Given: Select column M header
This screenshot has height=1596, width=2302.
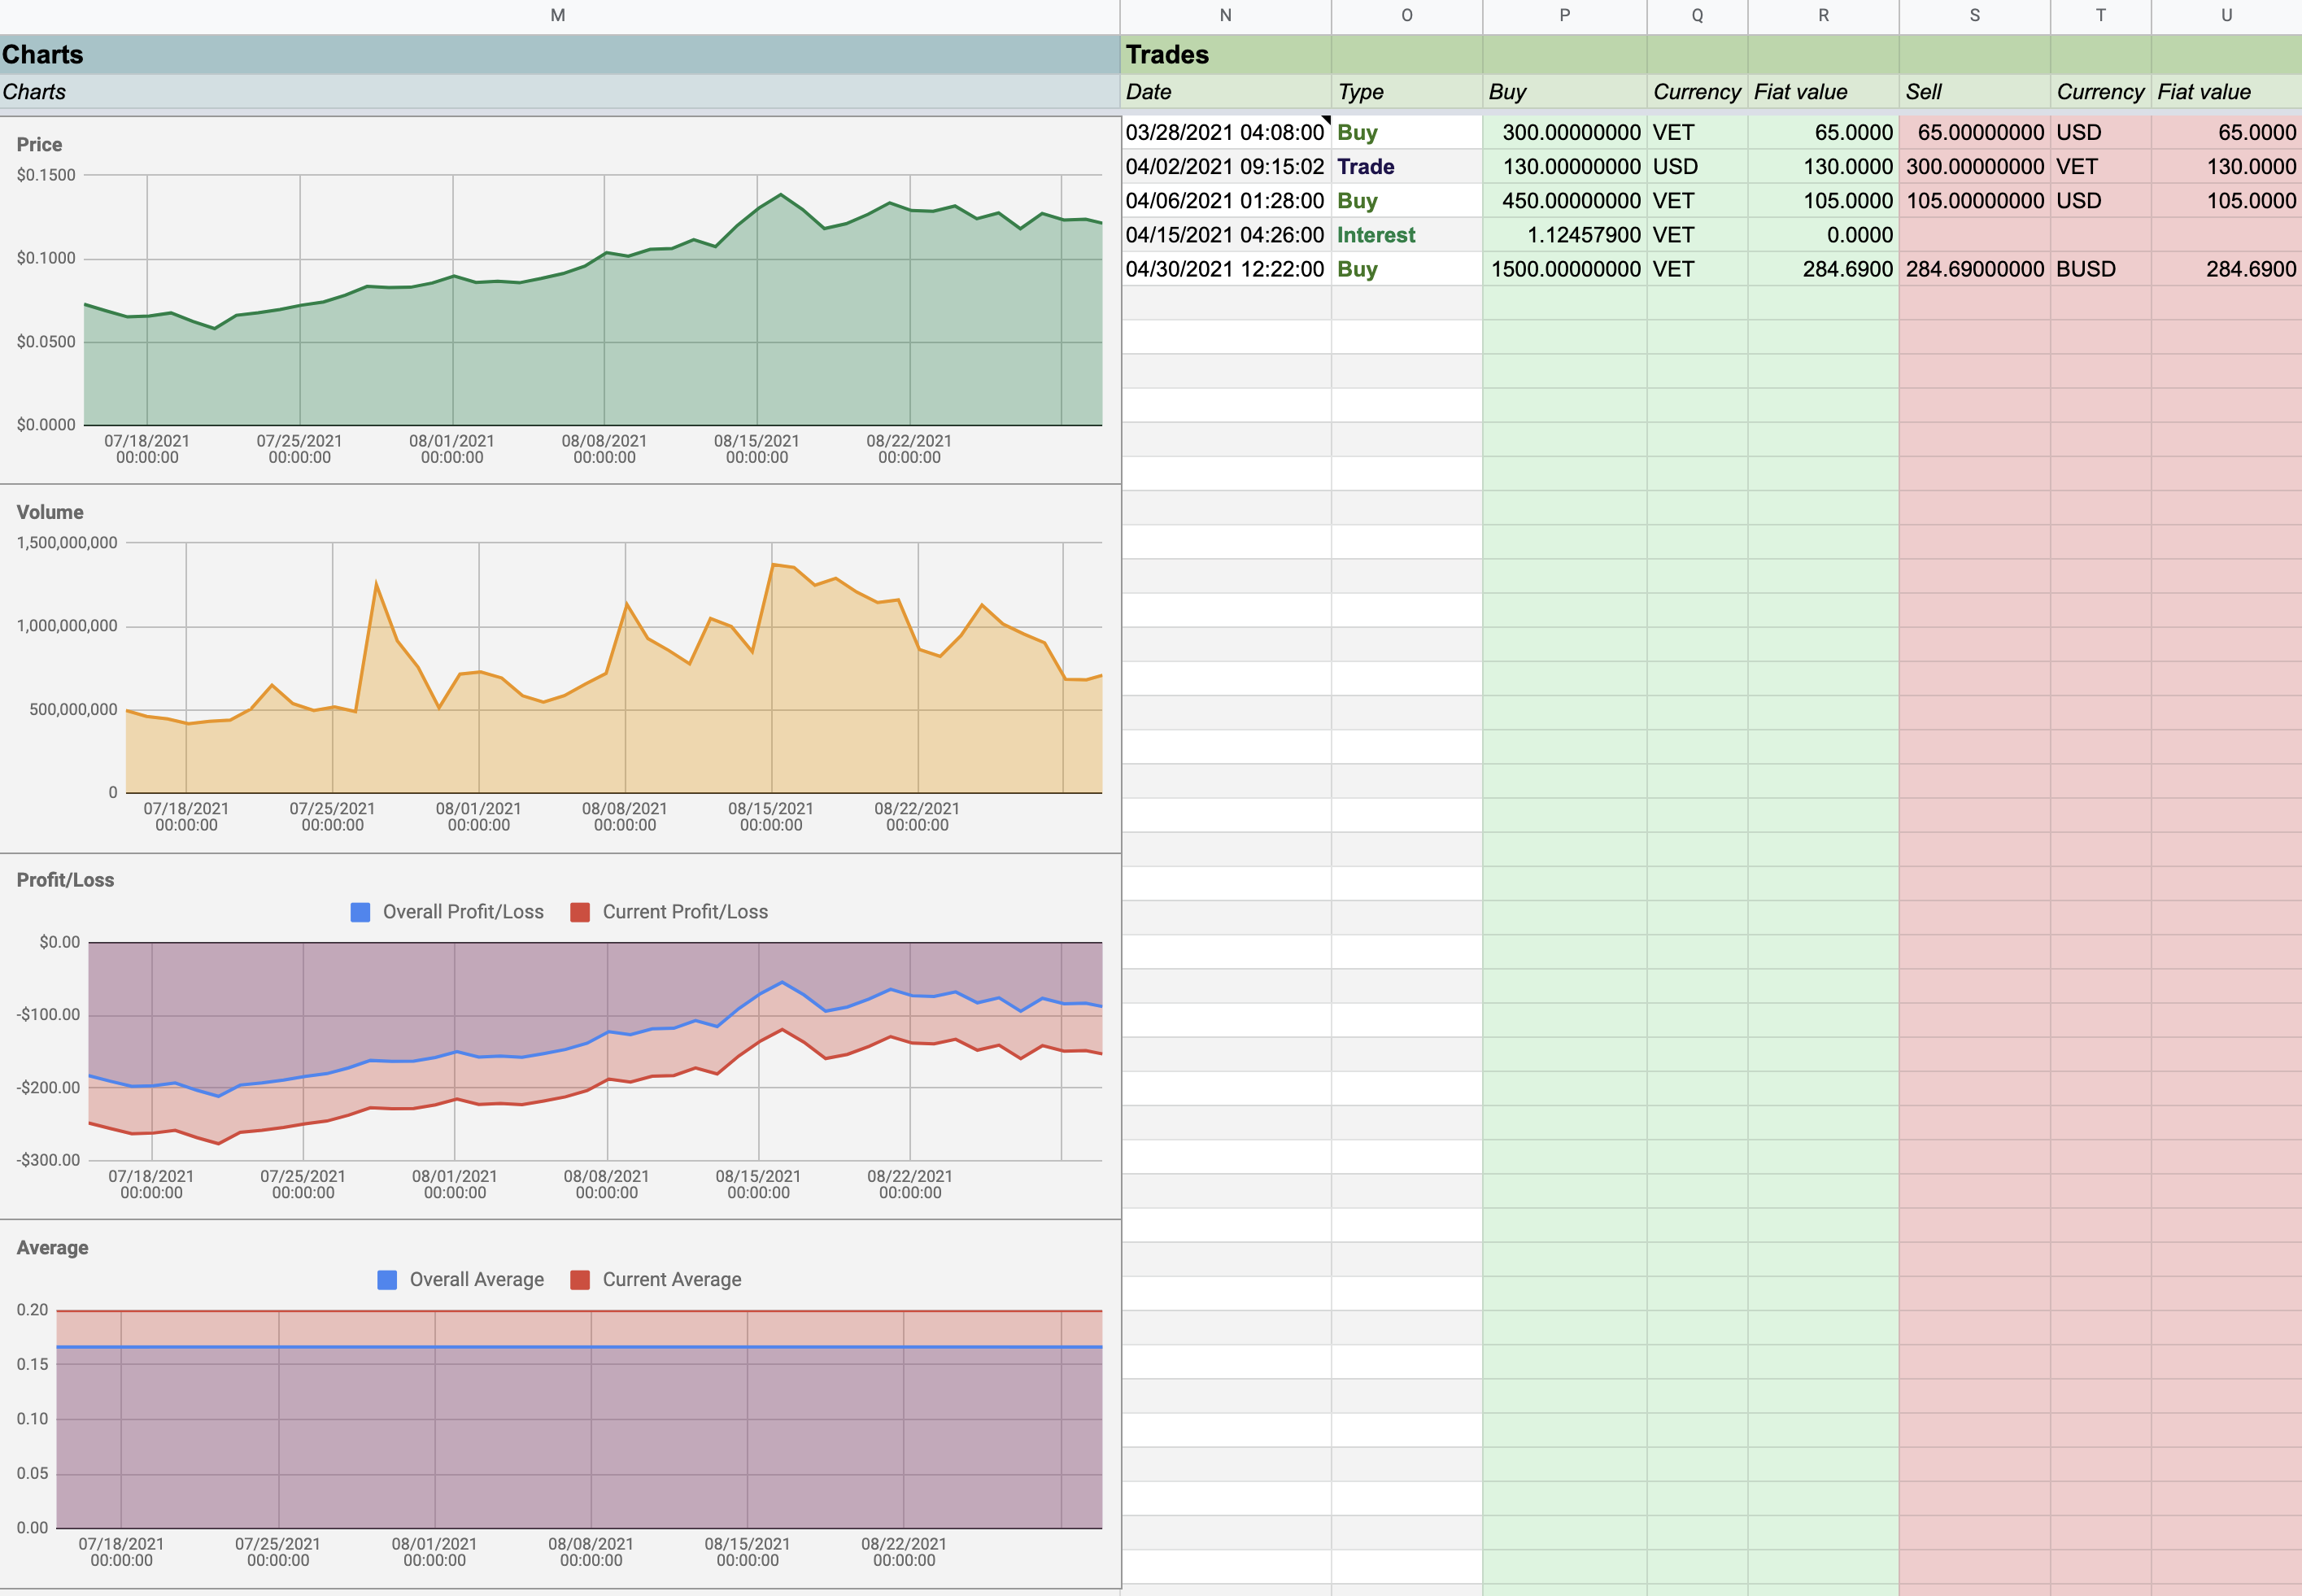Looking at the screenshot, I should tap(558, 15).
